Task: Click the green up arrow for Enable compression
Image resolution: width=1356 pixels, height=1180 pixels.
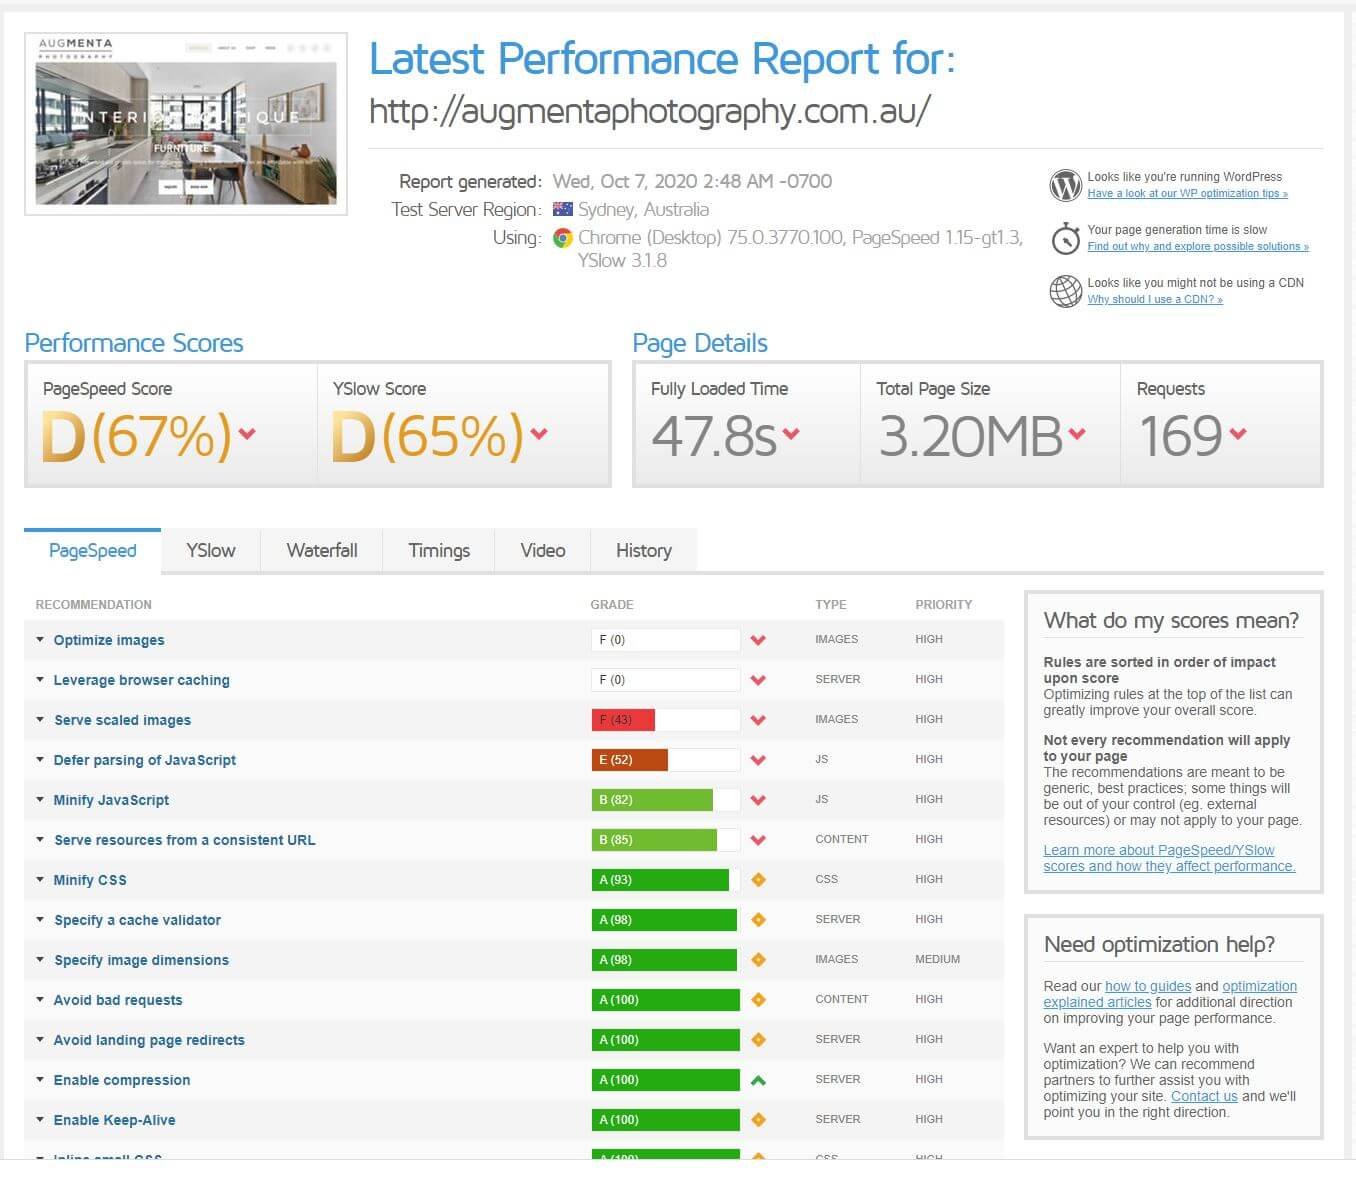Action: tap(758, 1080)
